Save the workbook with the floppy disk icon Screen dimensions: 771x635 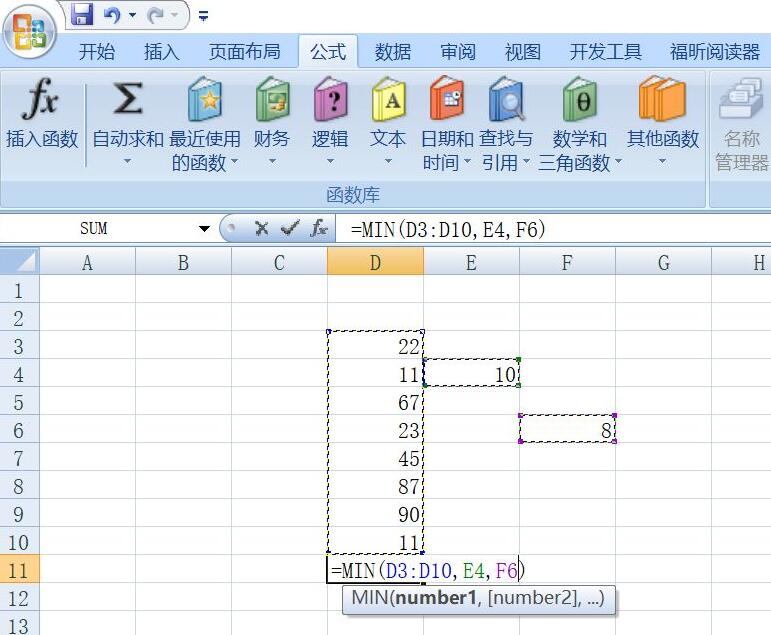(82, 14)
